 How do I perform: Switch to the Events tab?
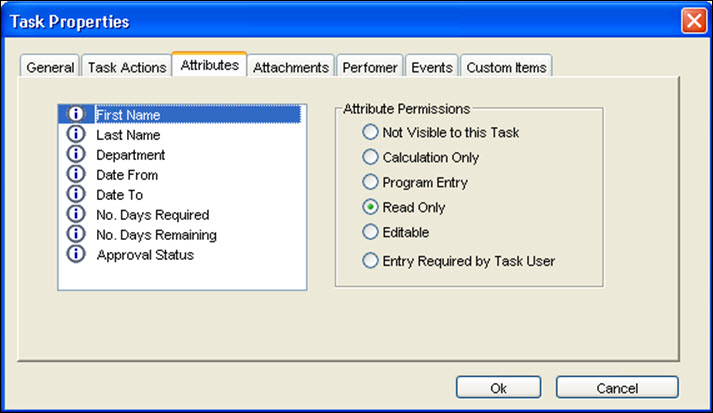coord(432,67)
